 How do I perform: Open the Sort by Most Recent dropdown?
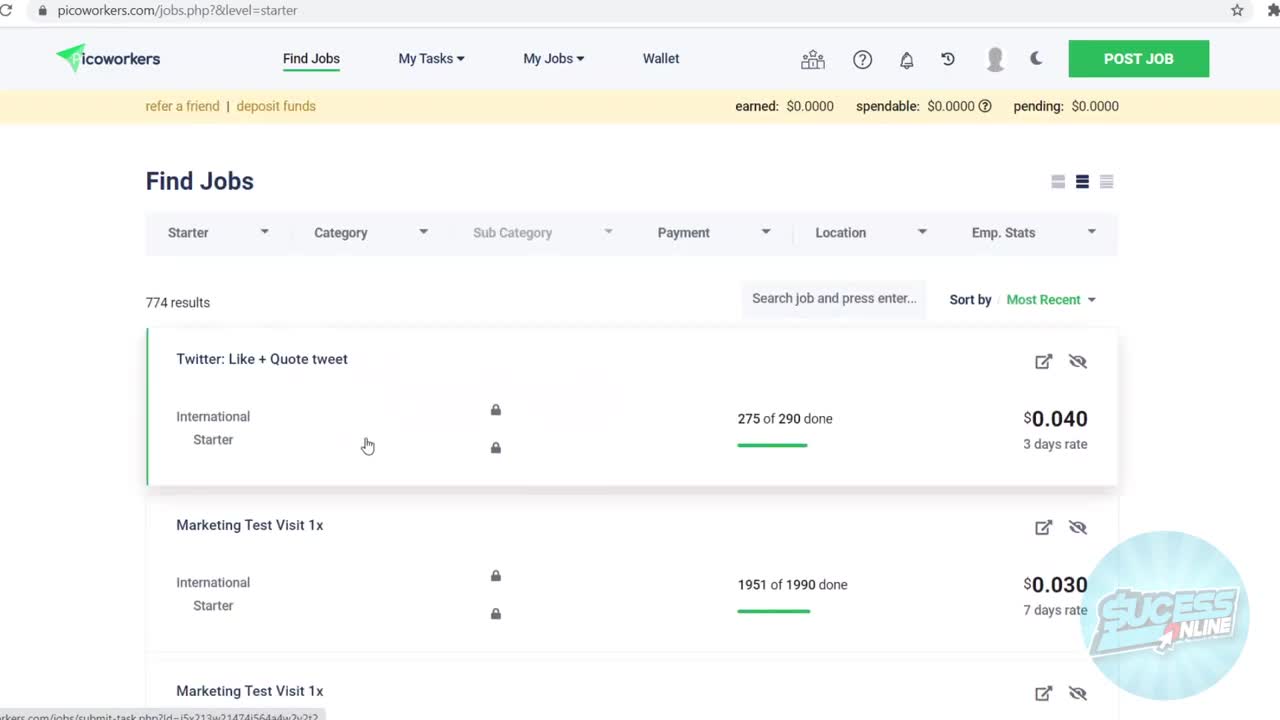pos(1050,300)
